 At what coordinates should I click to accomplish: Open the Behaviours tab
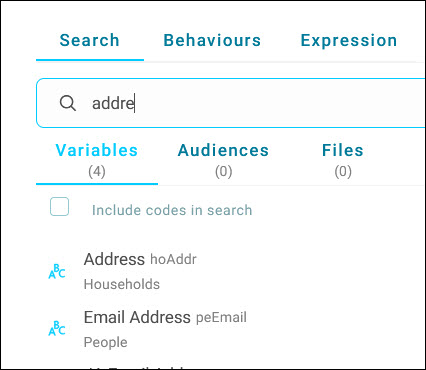212,40
